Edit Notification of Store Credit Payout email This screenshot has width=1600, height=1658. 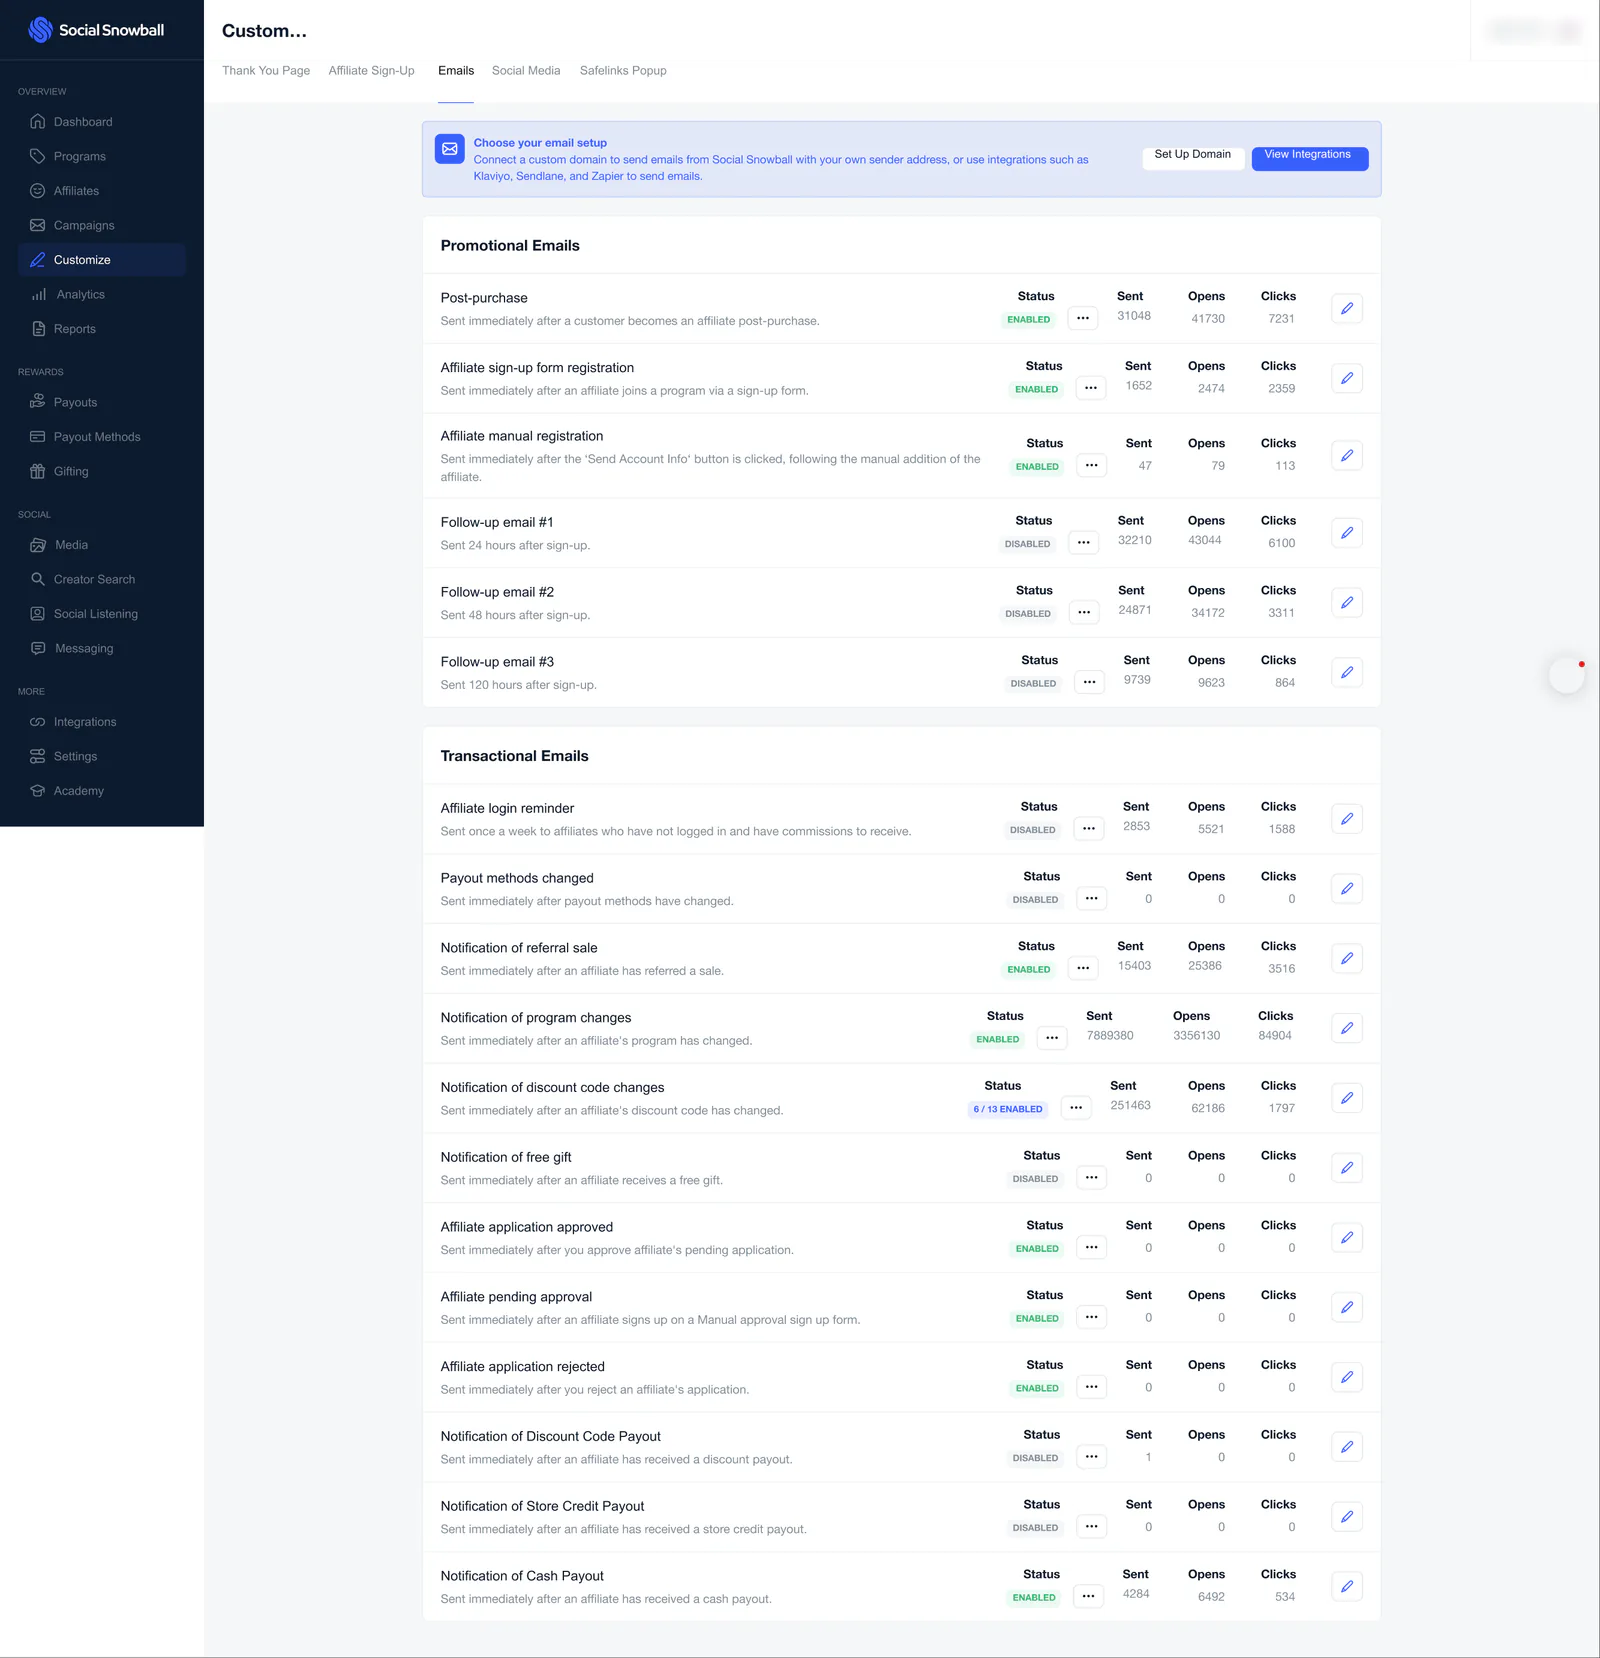[1347, 1517]
